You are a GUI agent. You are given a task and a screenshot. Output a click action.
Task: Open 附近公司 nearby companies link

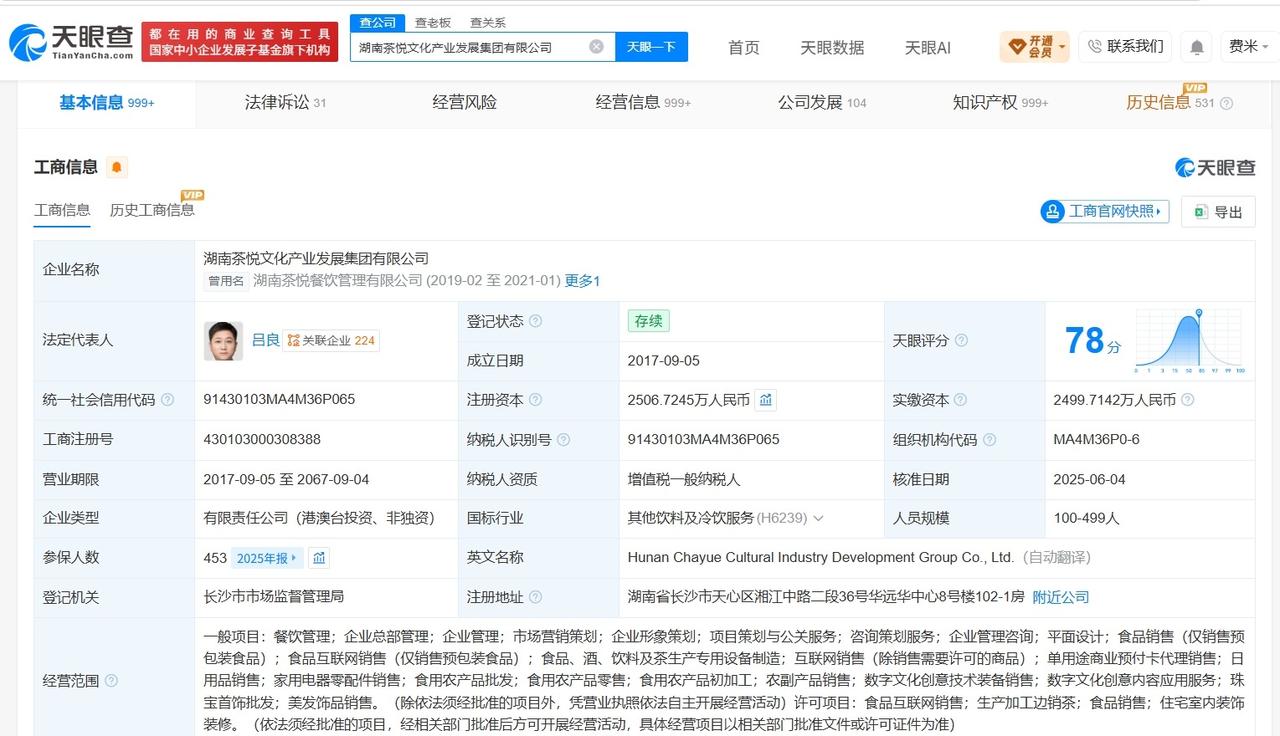pos(1061,597)
